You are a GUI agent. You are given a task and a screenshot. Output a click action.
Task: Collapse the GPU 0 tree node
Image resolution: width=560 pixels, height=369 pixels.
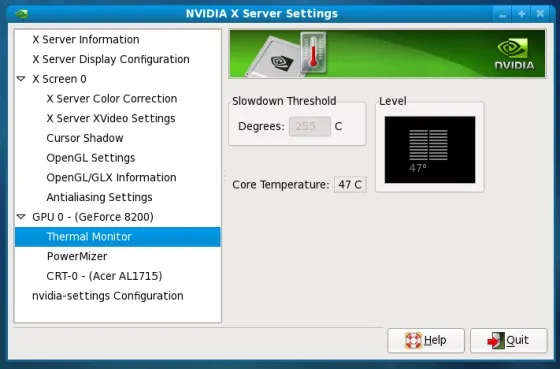point(21,216)
